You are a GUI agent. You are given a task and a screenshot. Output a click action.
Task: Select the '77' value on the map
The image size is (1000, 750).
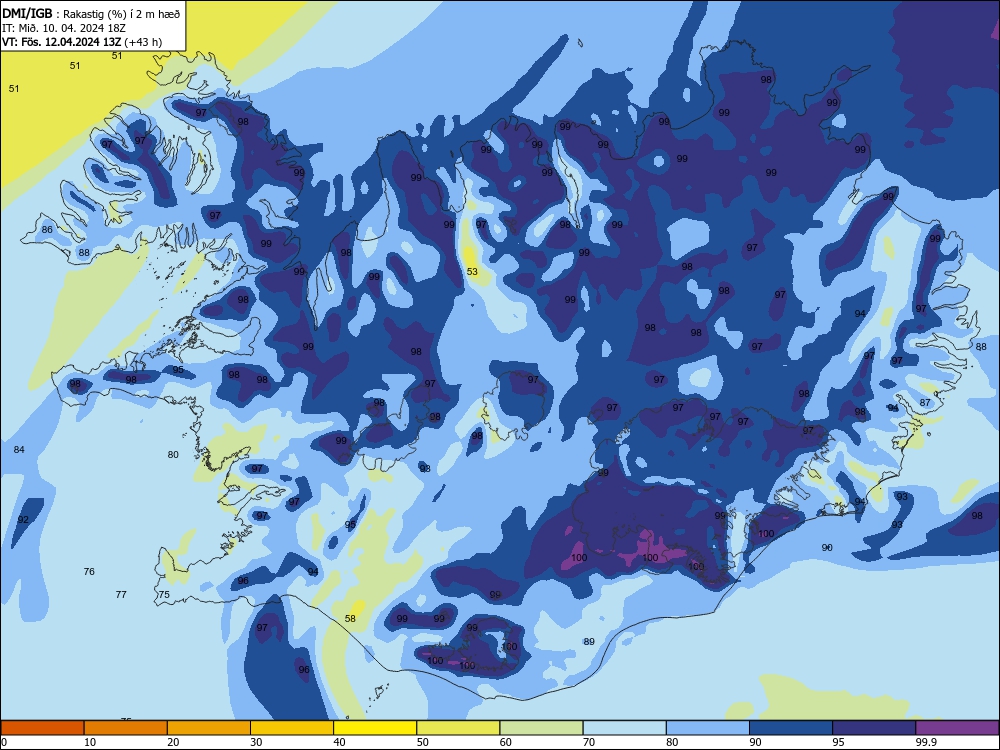[x=121, y=594]
